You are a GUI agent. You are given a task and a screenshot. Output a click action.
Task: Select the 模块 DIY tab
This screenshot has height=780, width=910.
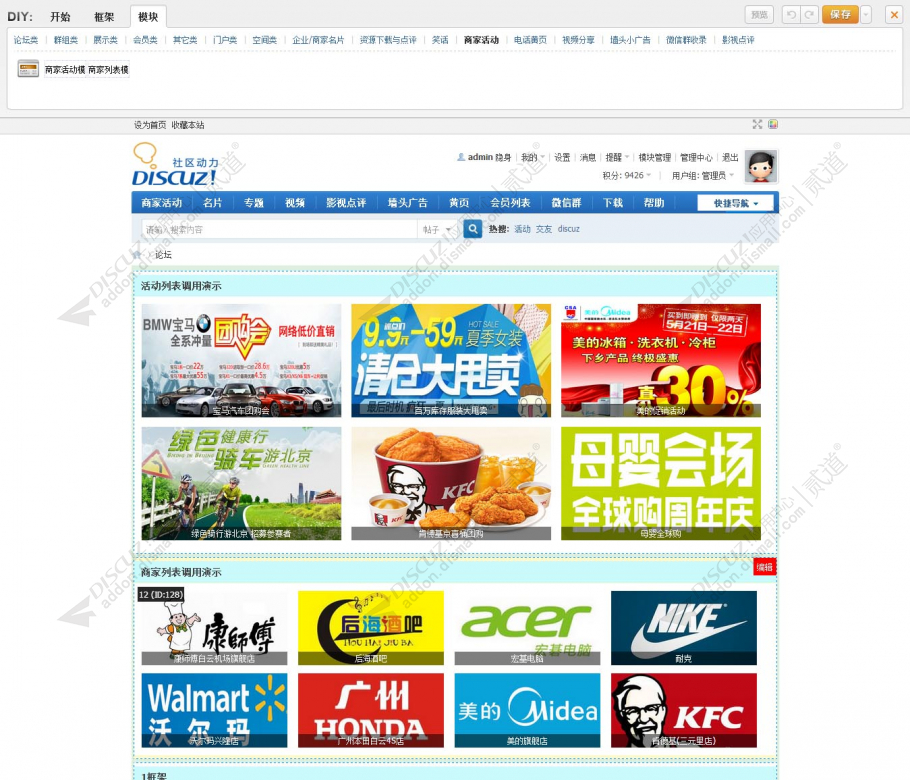click(x=148, y=17)
